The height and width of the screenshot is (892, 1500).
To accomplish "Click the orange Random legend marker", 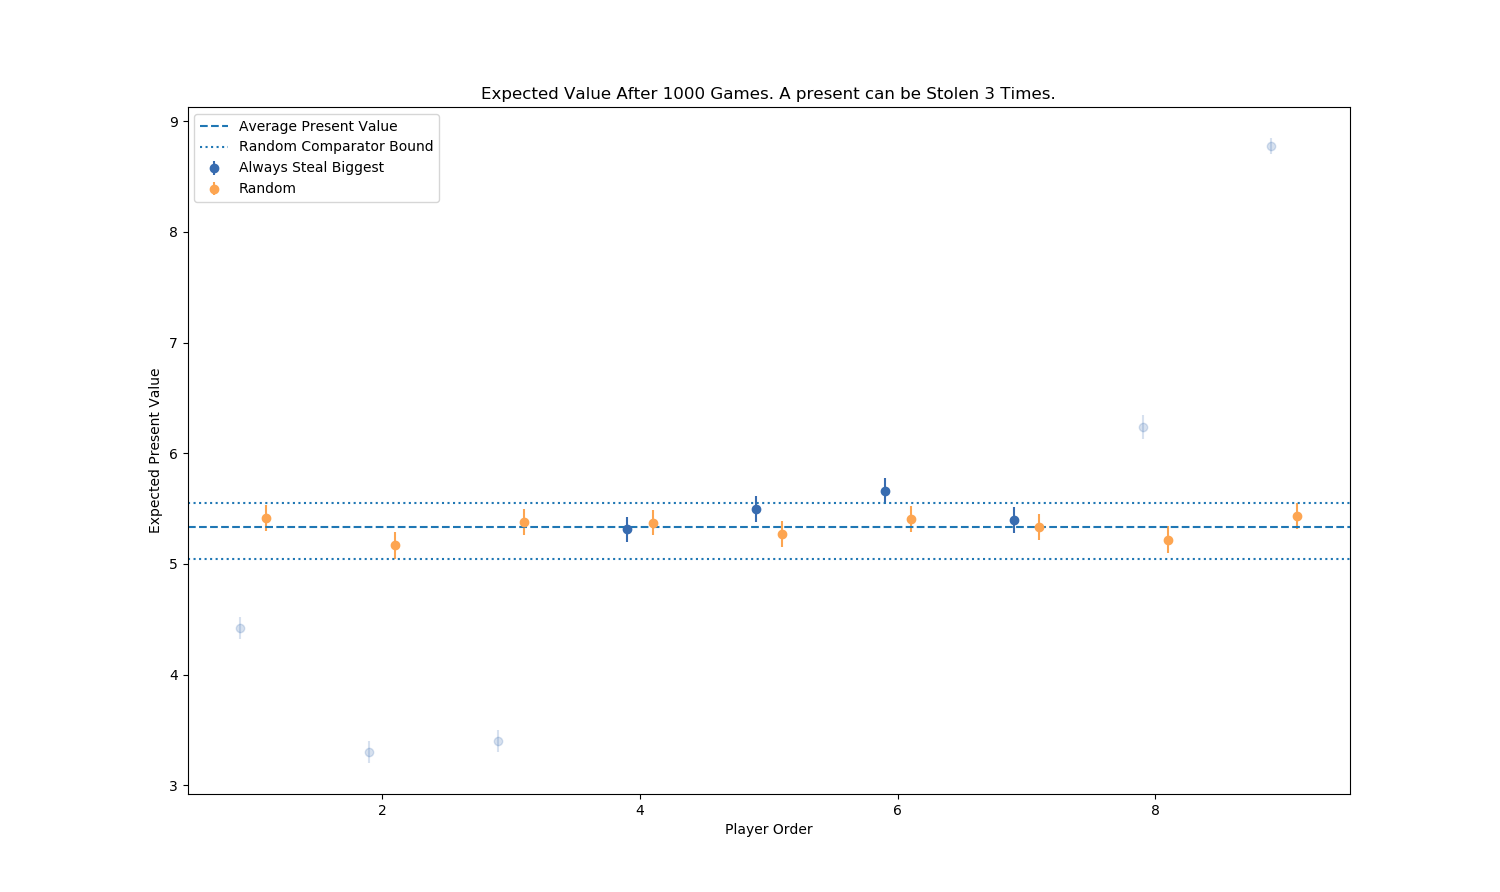I will pyautogui.click(x=214, y=189).
